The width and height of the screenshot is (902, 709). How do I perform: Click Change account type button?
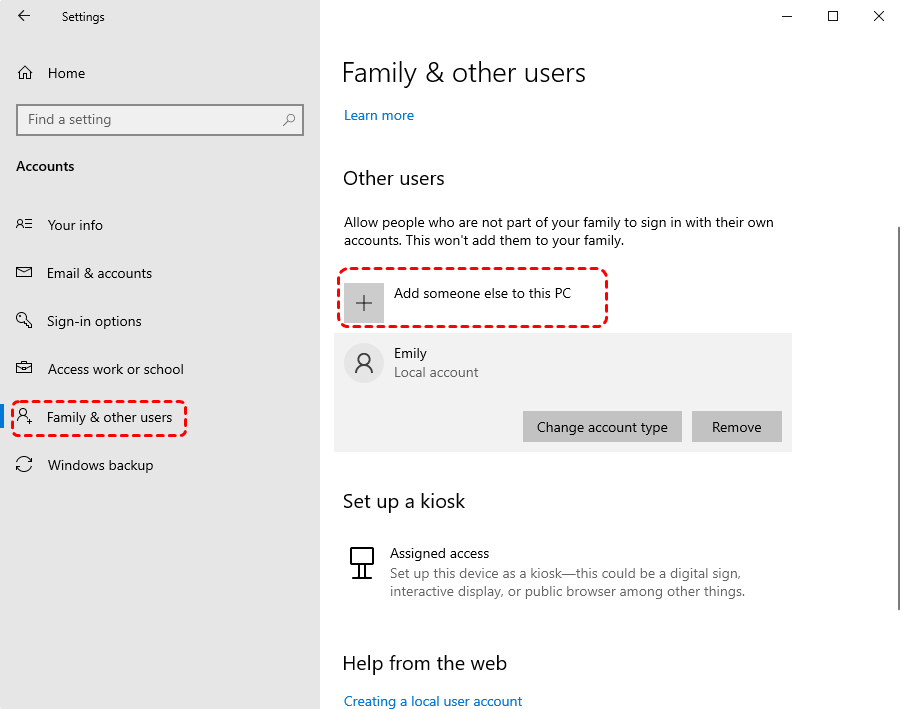click(602, 427)
